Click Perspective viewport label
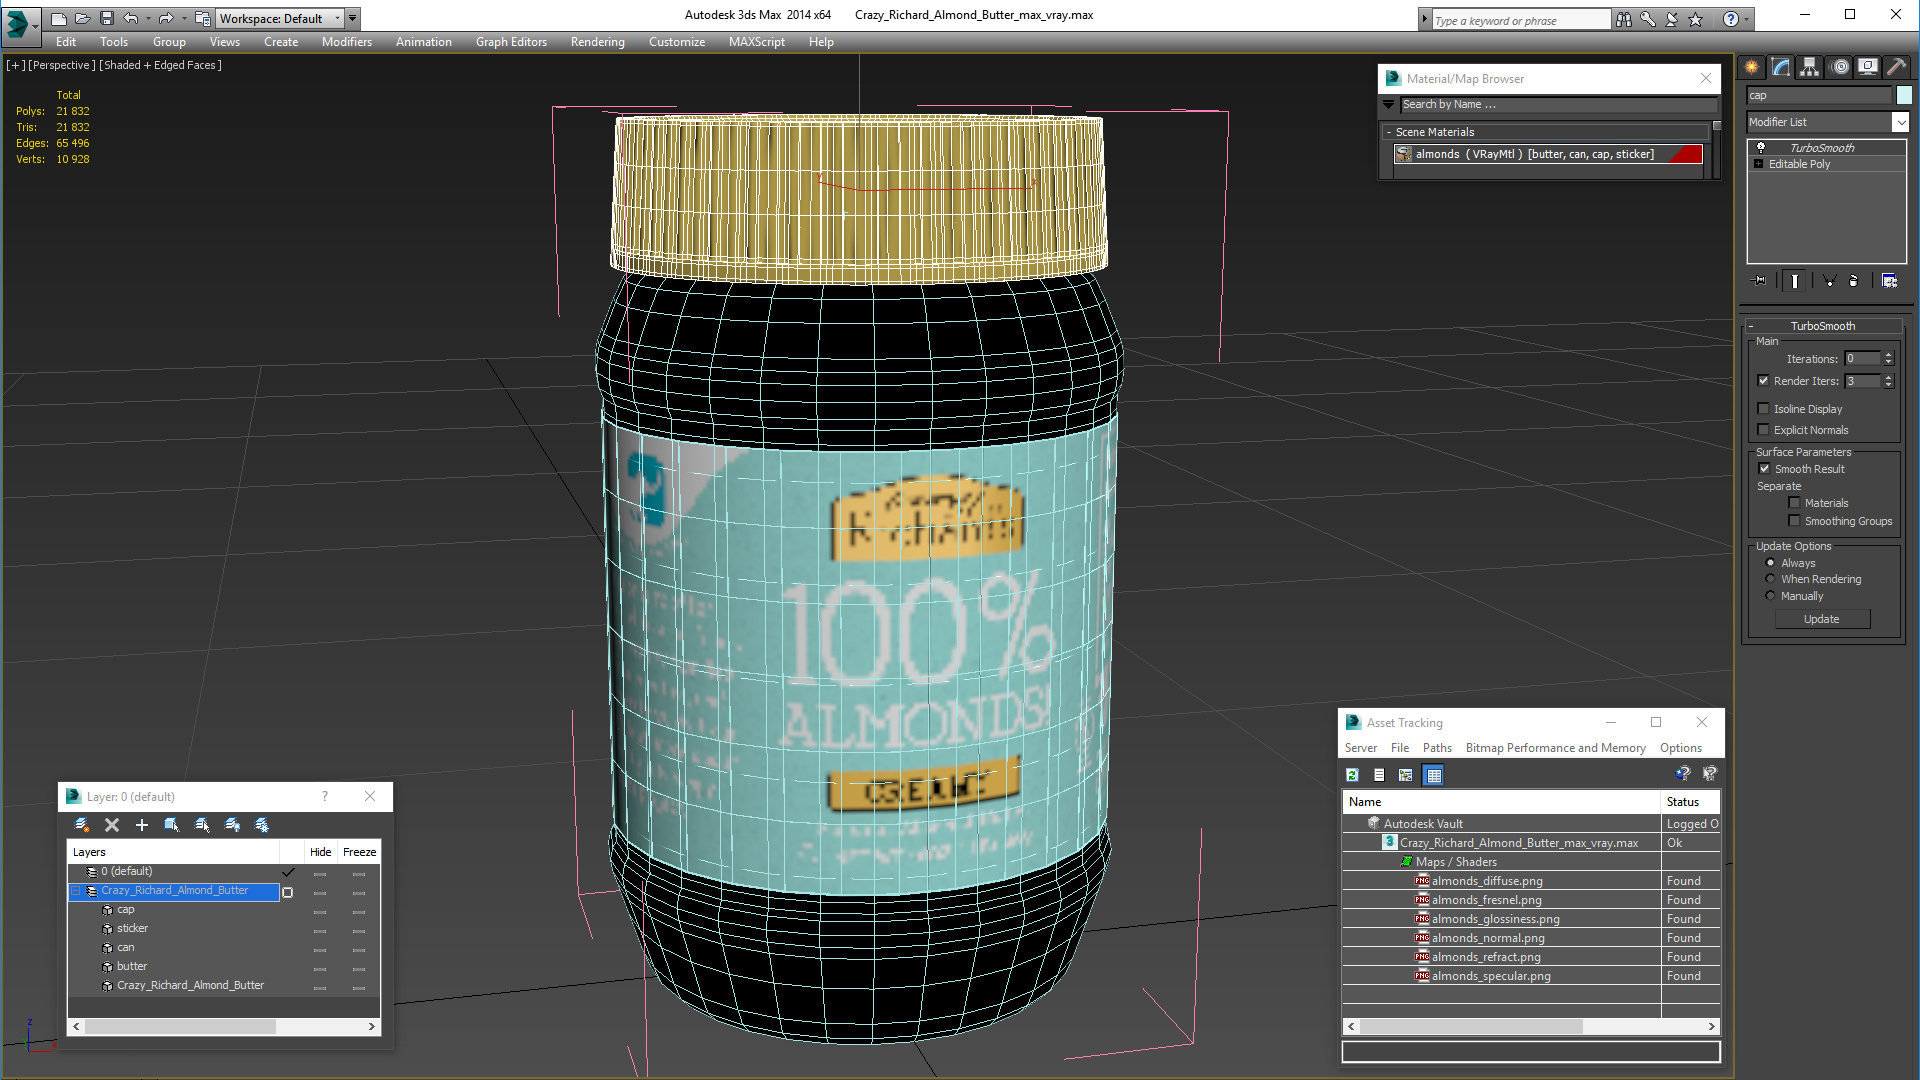1920x1080 pixels. tap(62, 65)
